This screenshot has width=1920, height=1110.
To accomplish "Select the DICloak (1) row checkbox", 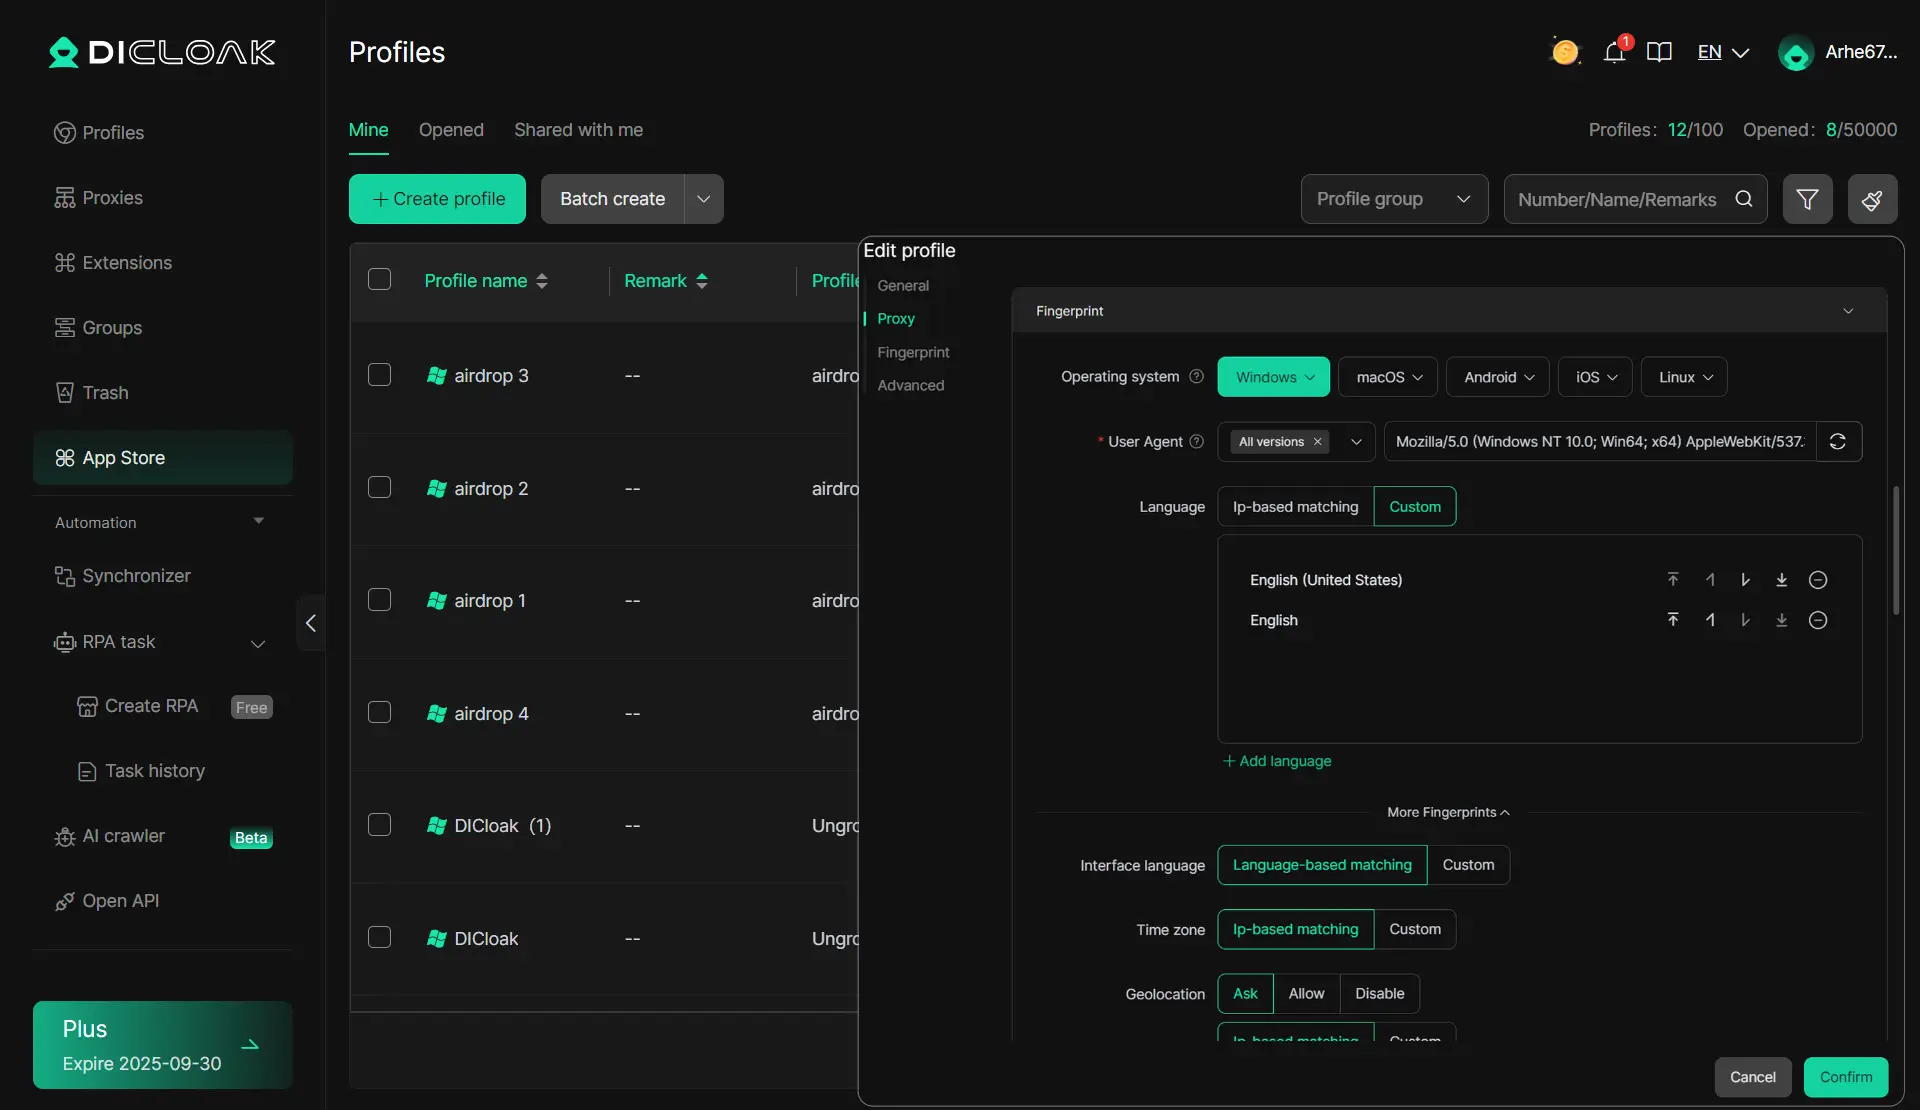I will (379, 825).
